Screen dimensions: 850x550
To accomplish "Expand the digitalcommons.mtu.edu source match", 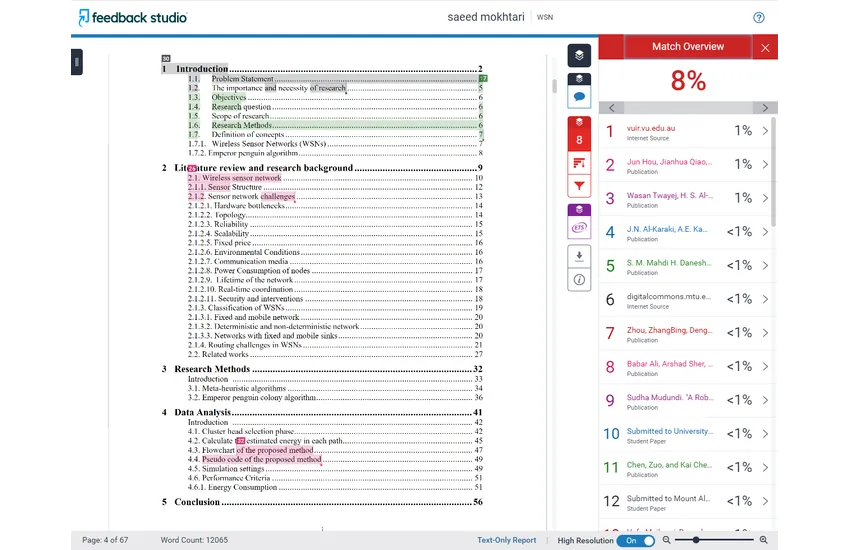I will click(x=765, y=299).
